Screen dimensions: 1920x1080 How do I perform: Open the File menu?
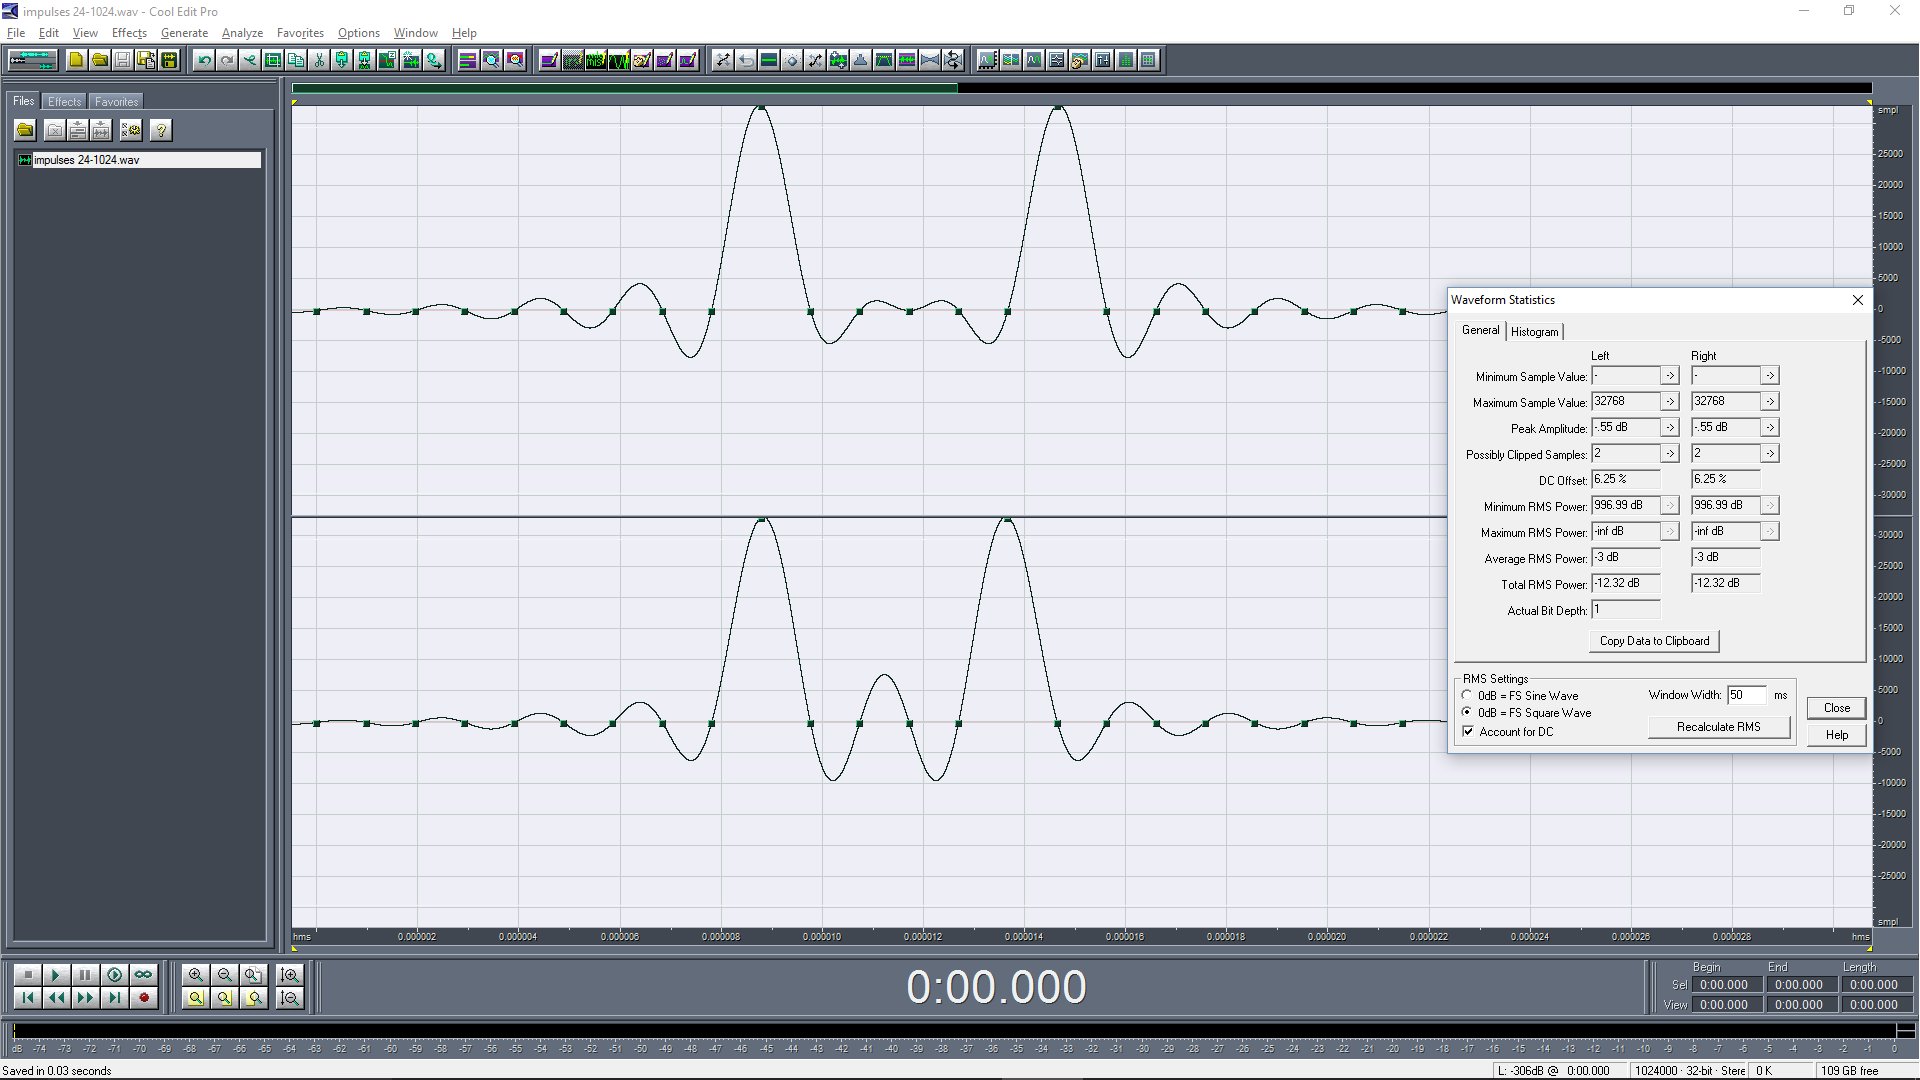point(16,32)
